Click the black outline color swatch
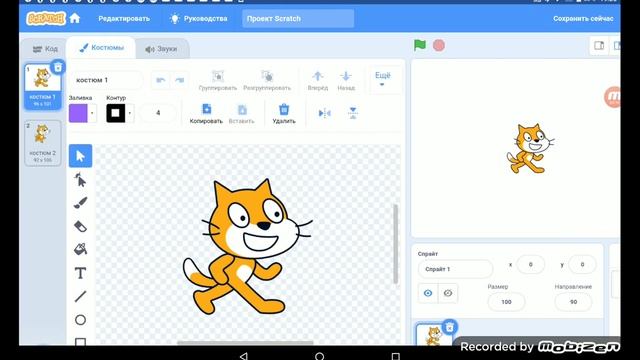Viewport: 640px width, 360px height. (116, 113)
